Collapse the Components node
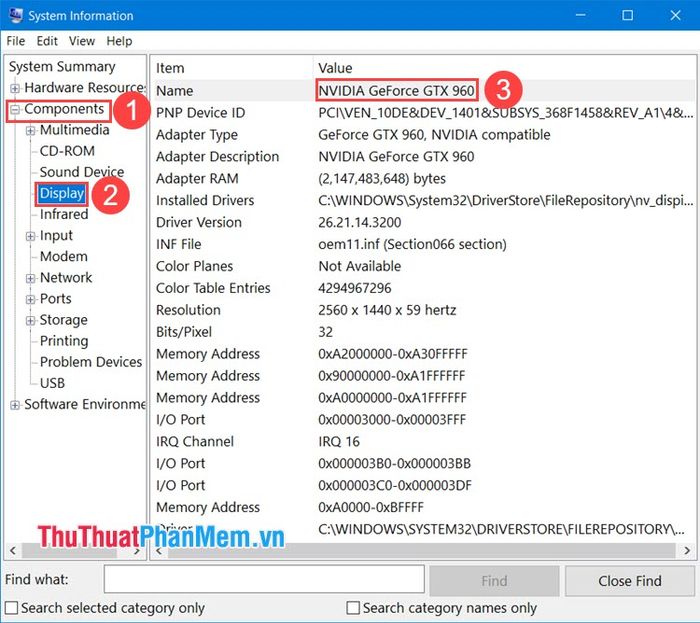Viewport: 700px width, 623px height. (x=15, y=109)
